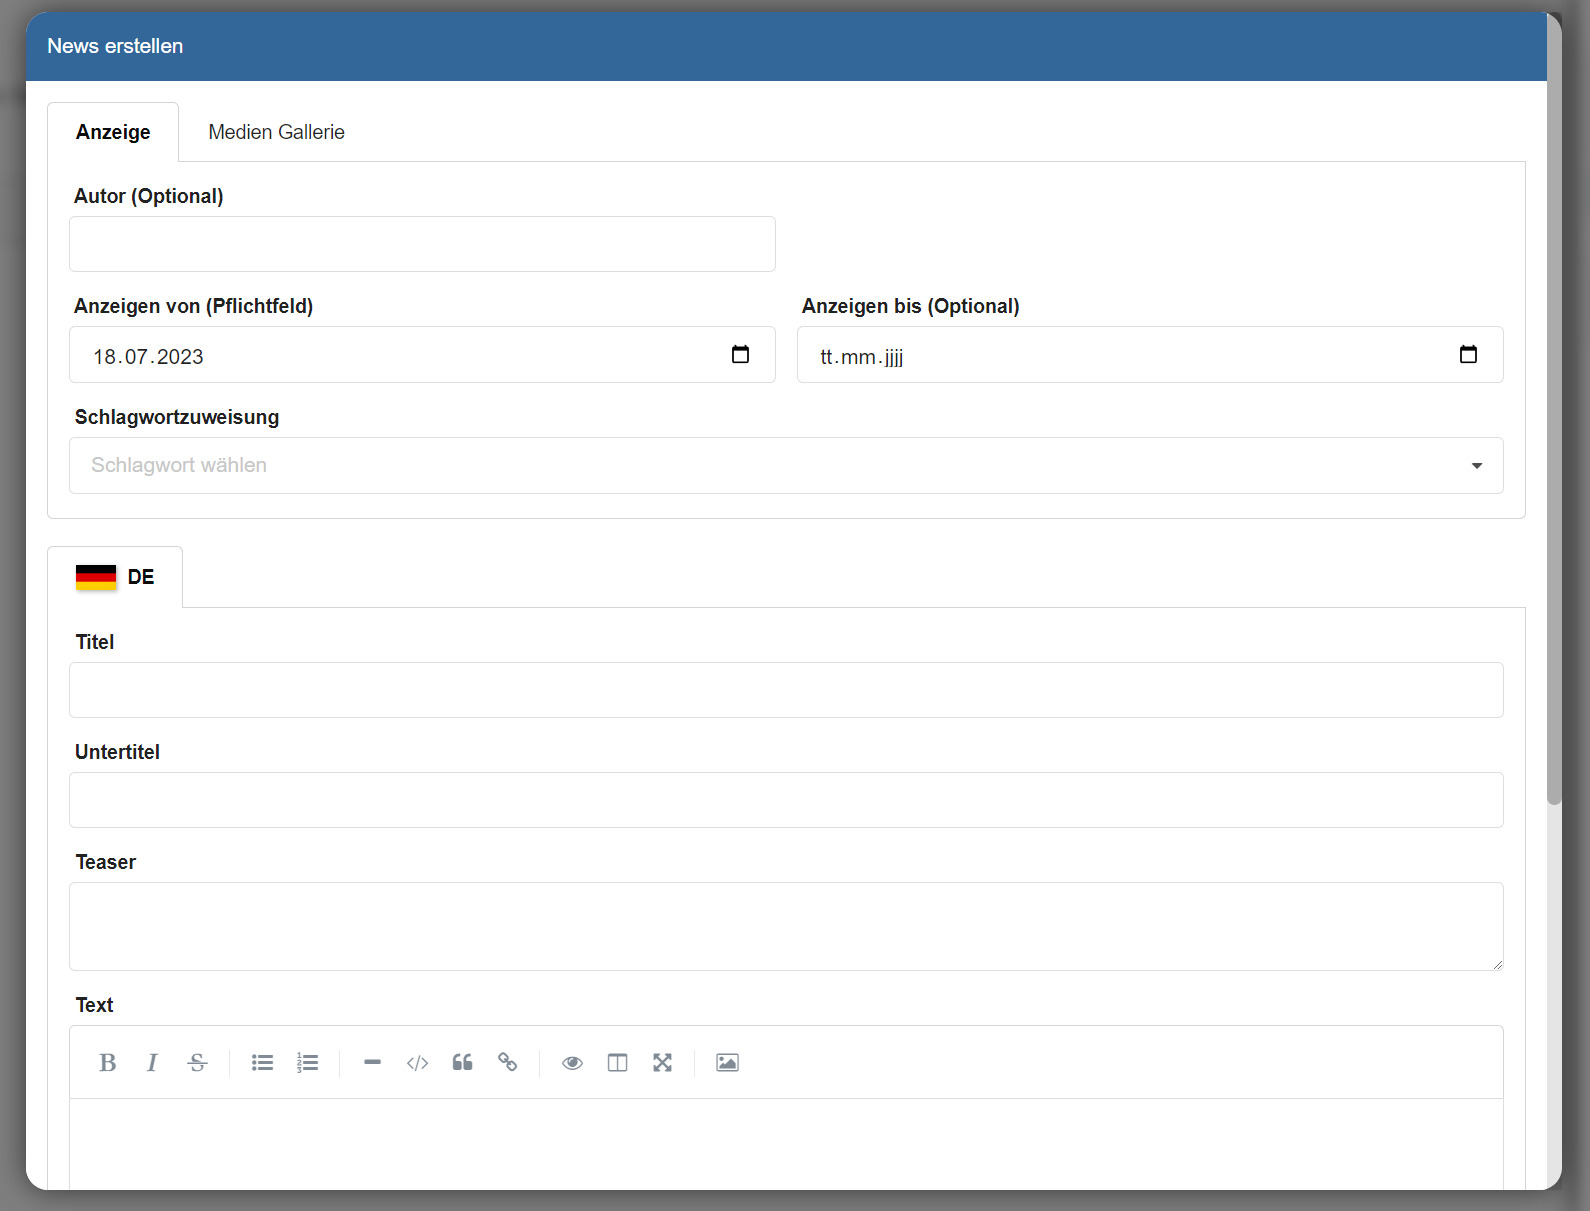Insert an image into the text
The image size is (1590, 1211).
[x=727, y=1063]
